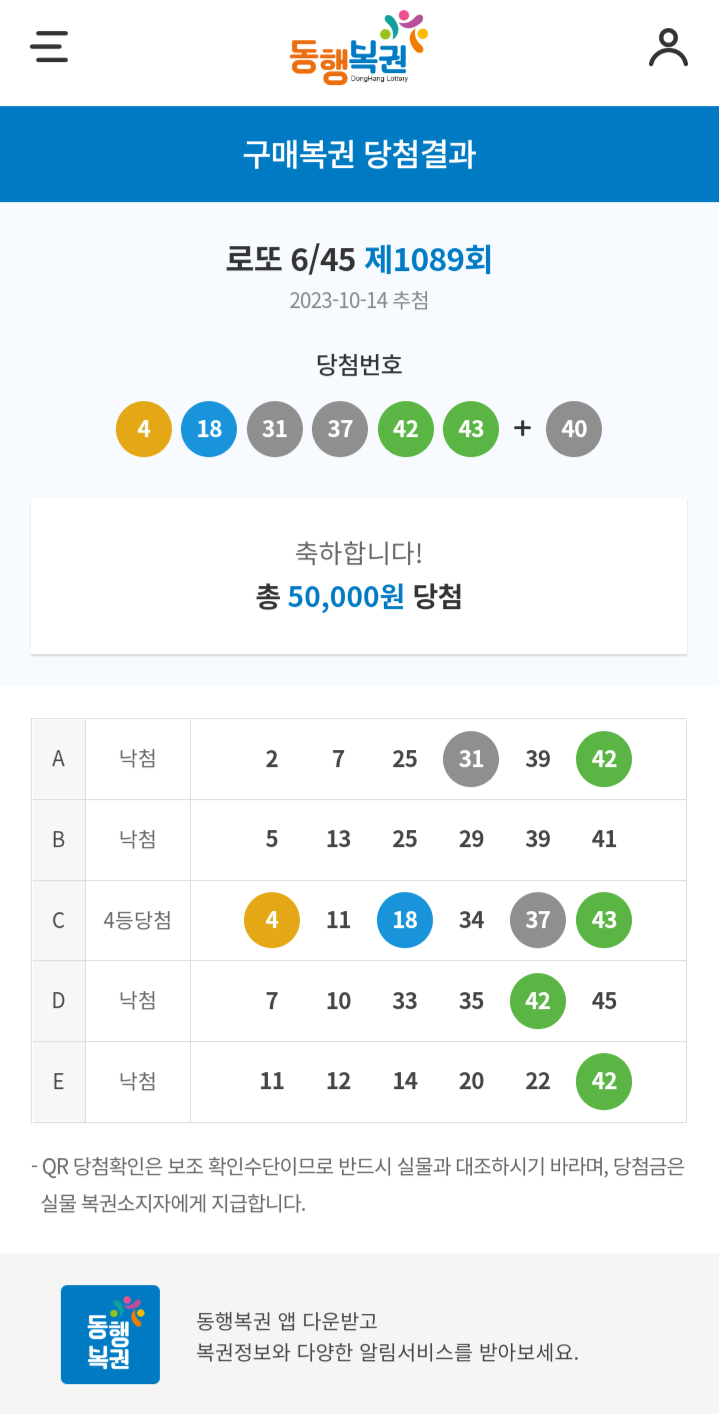Click the 제1089회 round number text
Screen dimensions: 719x1414
coord(428,260)
